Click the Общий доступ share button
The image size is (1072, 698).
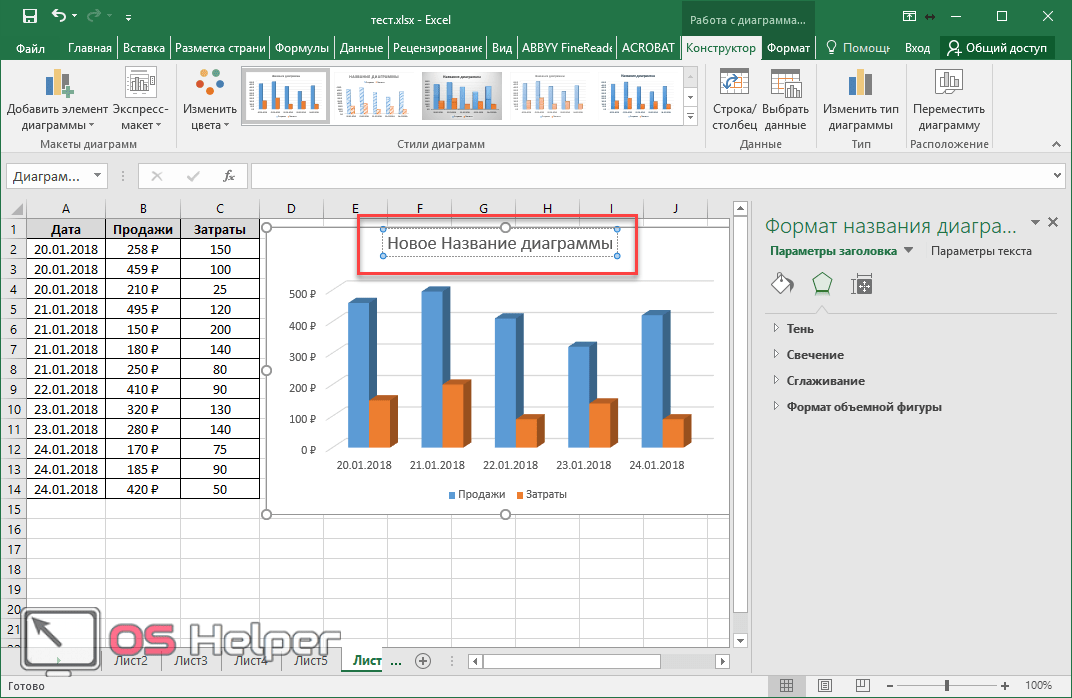[997, 47]
